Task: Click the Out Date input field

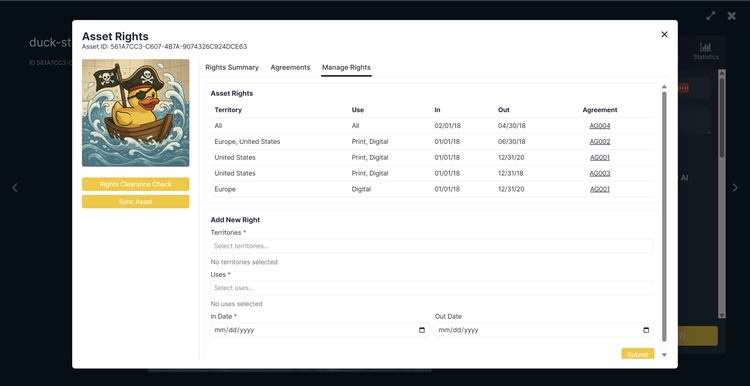Action: 544,330
